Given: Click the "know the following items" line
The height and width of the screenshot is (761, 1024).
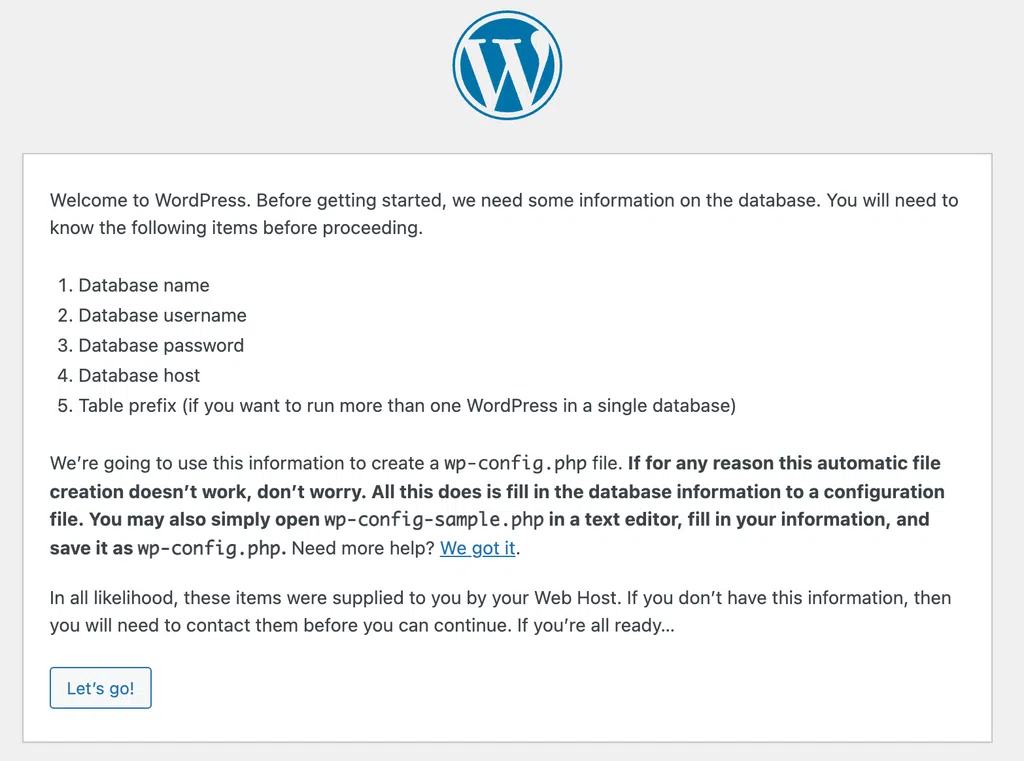Looking at the screenshot, I should (x=236, y=228).
